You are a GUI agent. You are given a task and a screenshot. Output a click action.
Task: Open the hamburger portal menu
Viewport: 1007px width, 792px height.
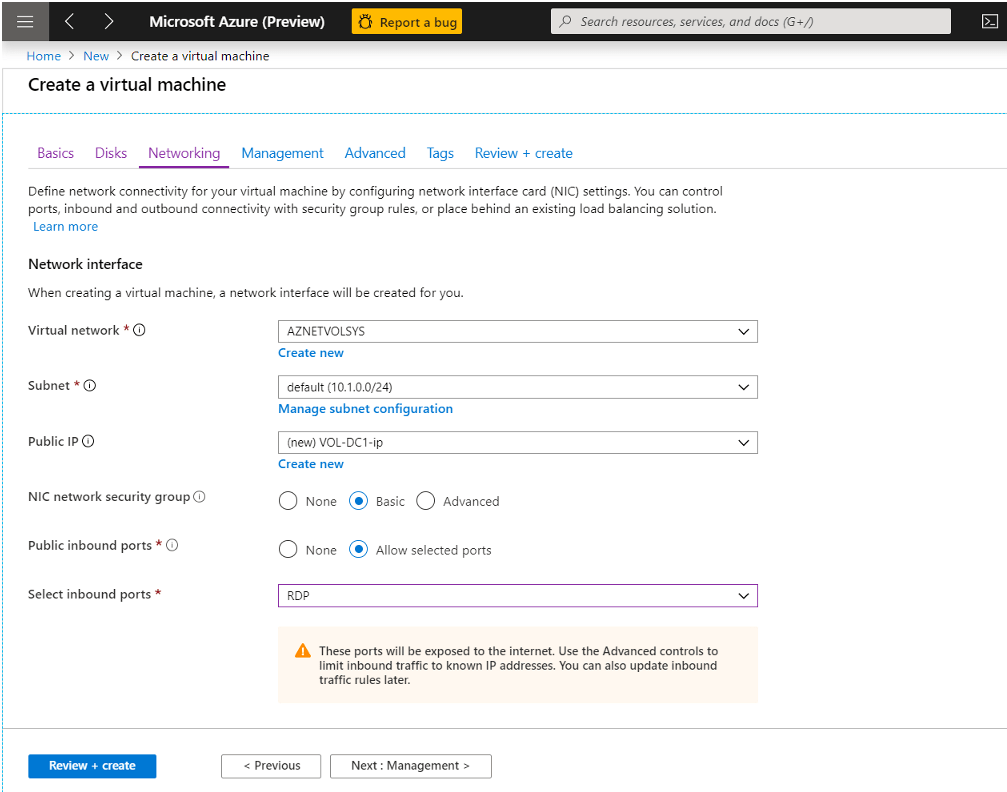click(x=25, y=21)
